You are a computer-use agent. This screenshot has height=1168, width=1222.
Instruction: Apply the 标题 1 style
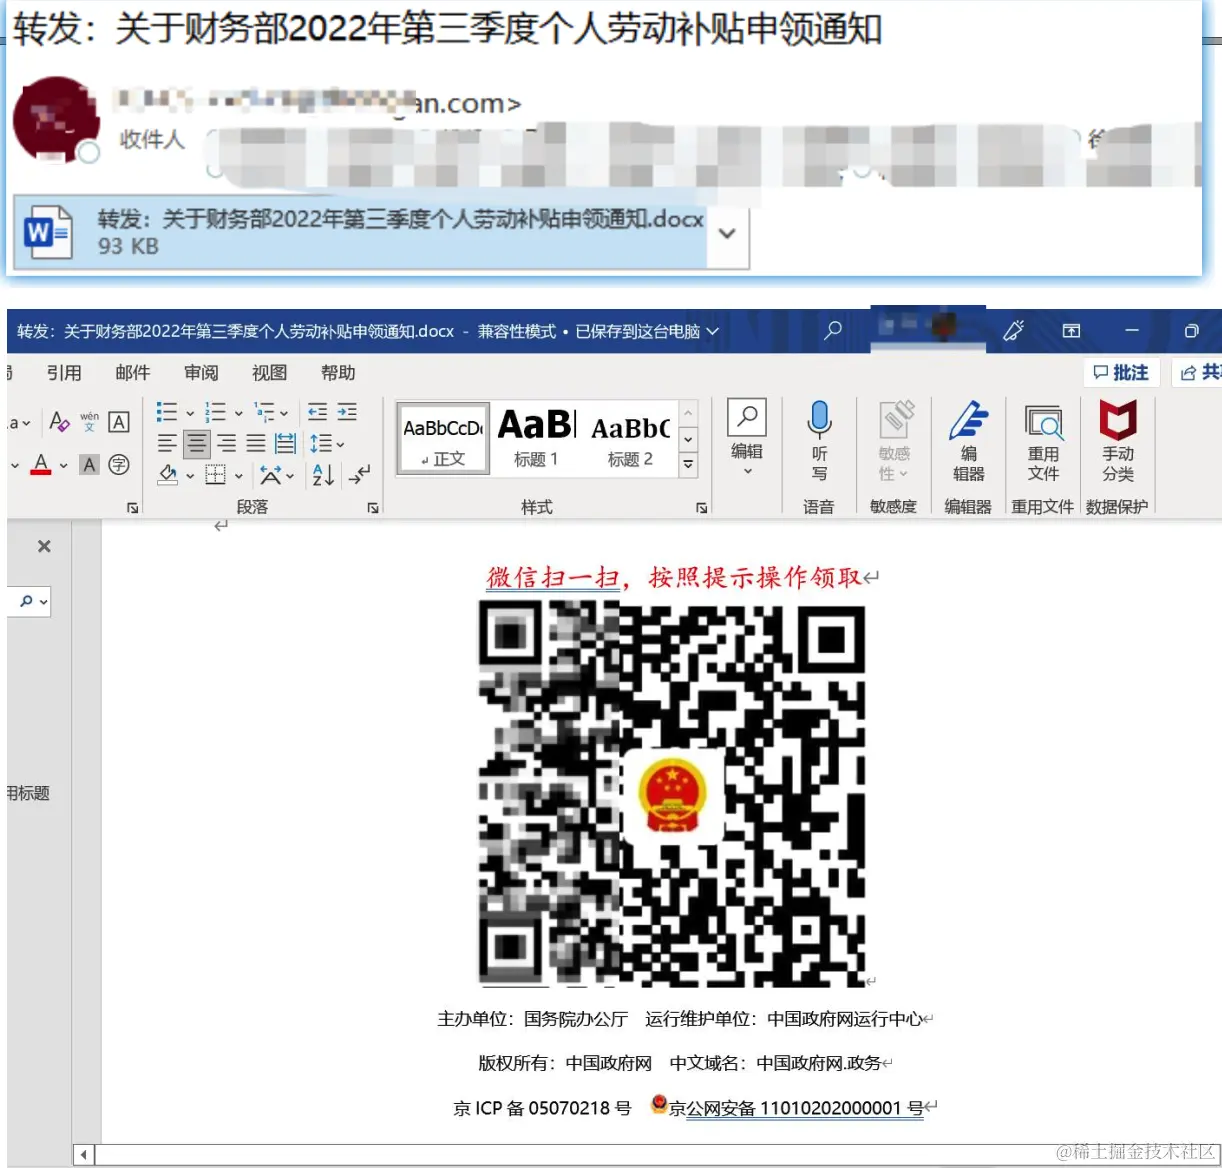(536, 438)
